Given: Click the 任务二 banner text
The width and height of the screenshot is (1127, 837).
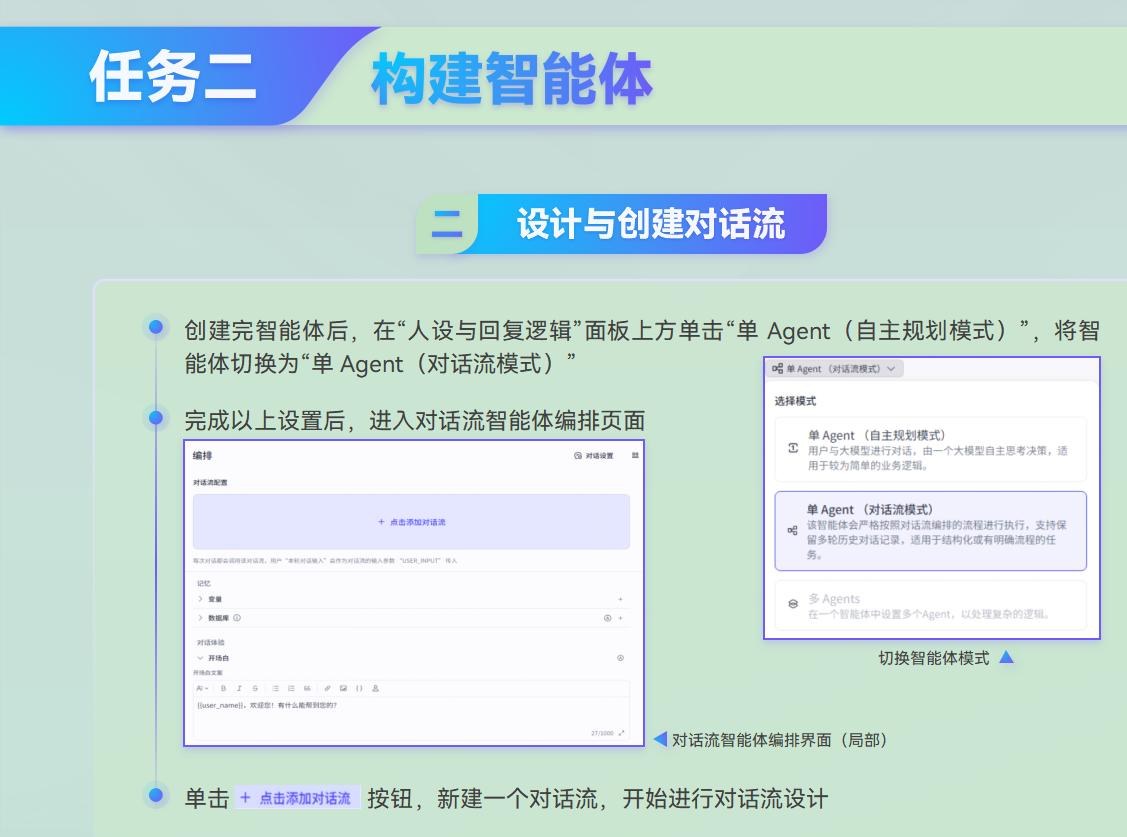Looking at the screenshot, I should tap(172, 76).
